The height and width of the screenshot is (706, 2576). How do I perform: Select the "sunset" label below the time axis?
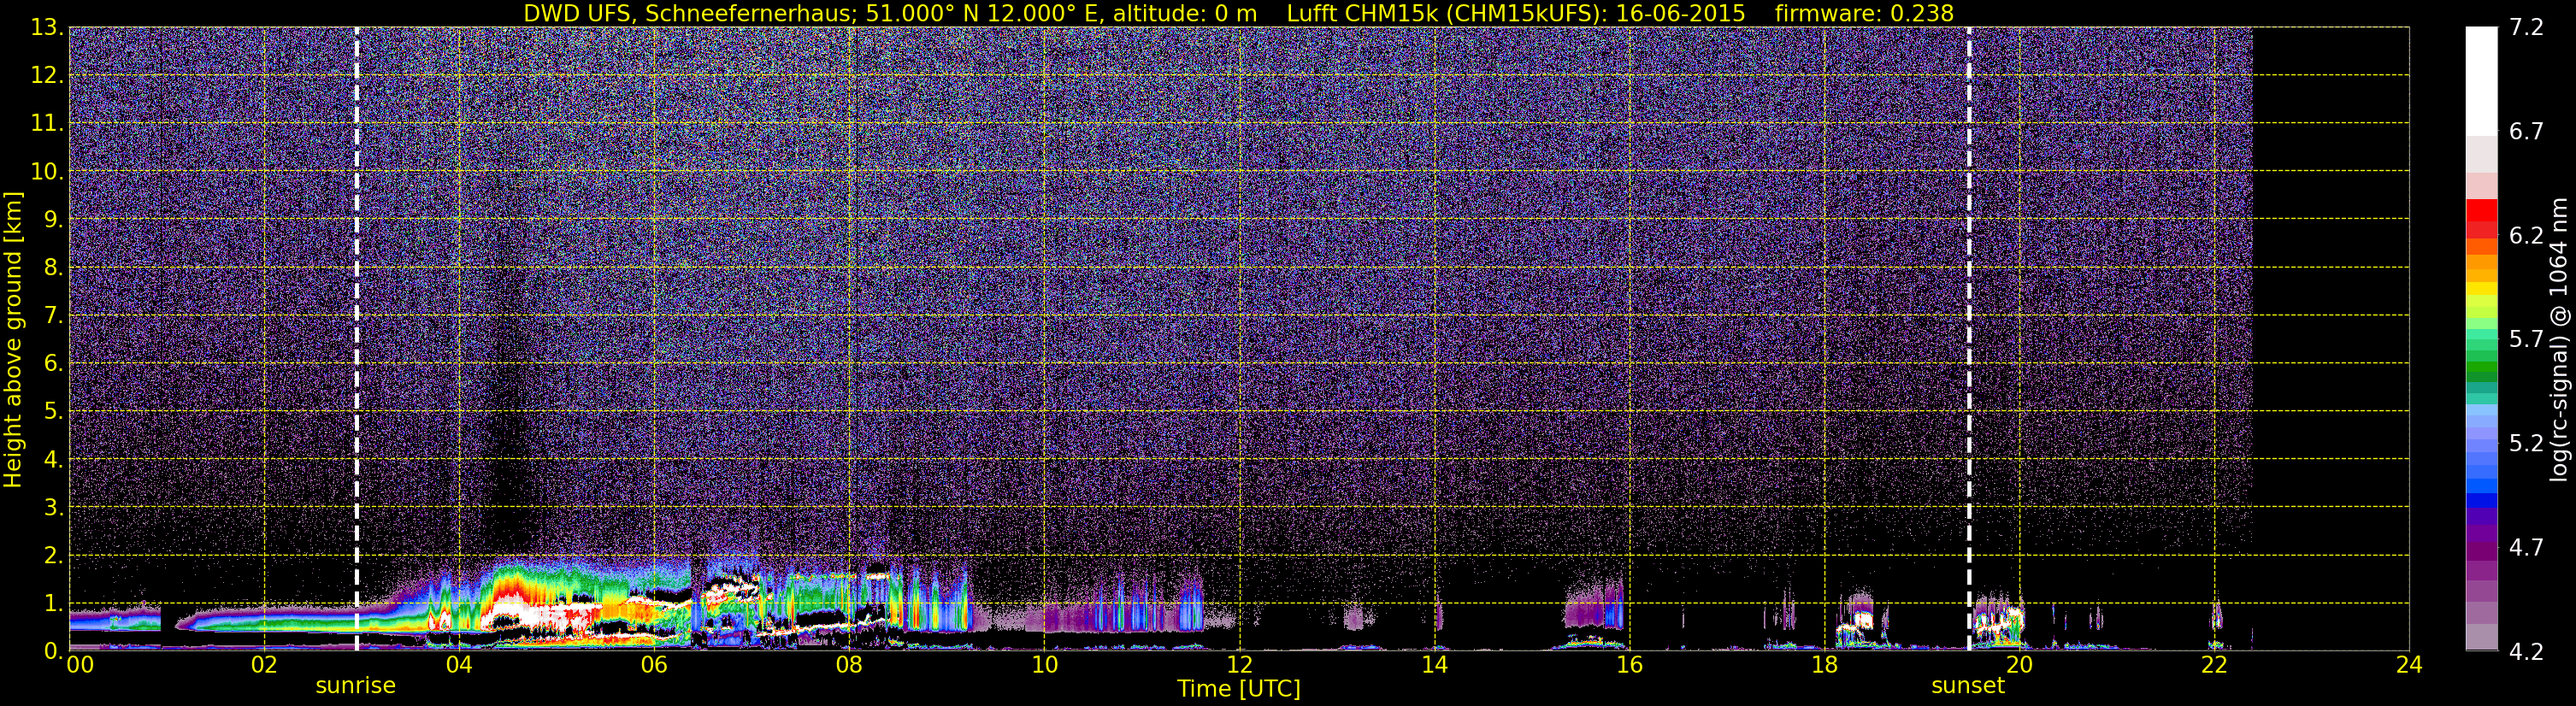pos(1967,686)
